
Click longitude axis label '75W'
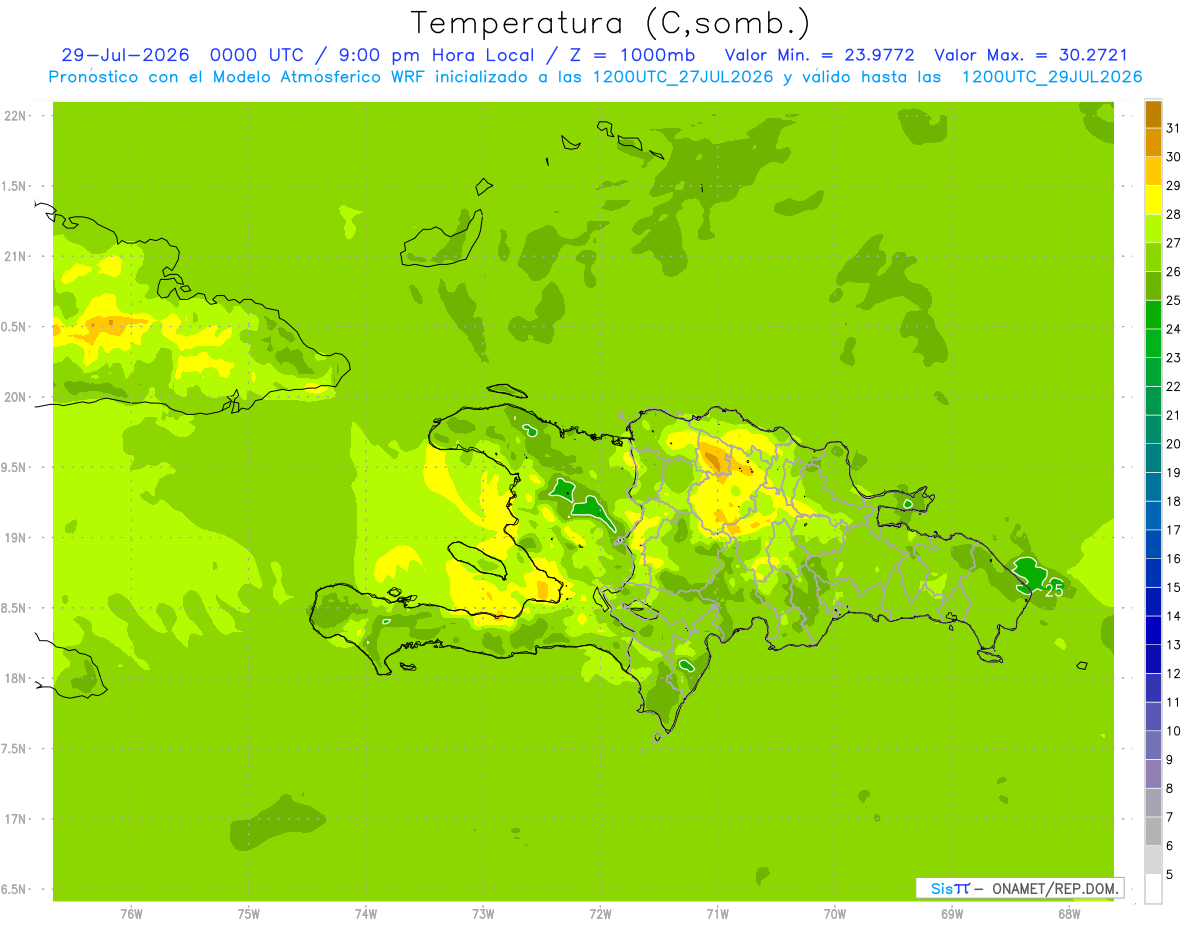pyautogui.click(x=249, y=914)
